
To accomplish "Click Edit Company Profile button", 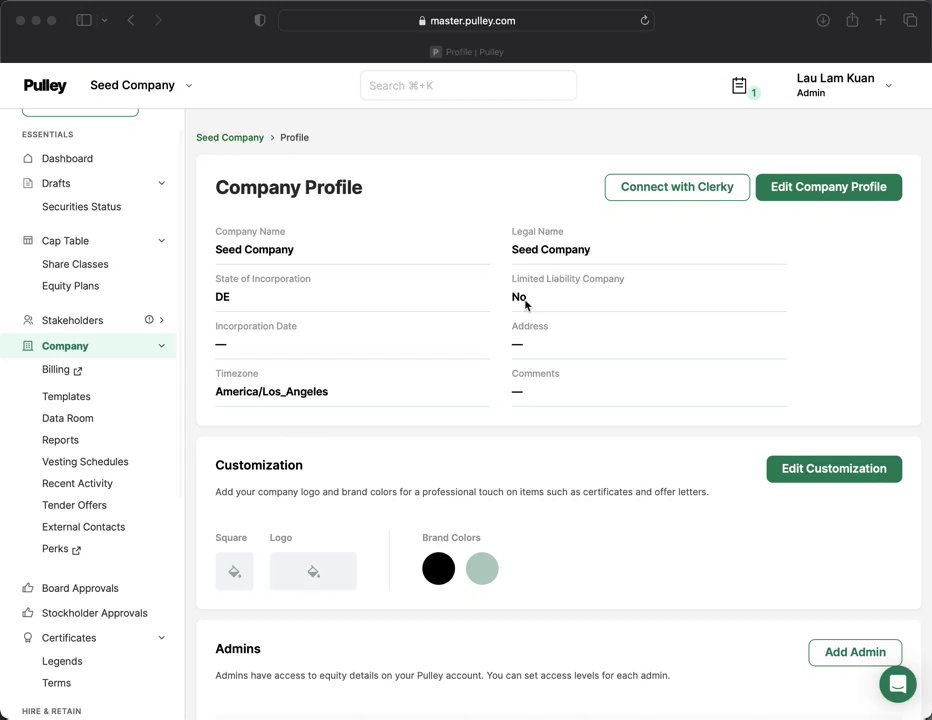I will 829,187.
